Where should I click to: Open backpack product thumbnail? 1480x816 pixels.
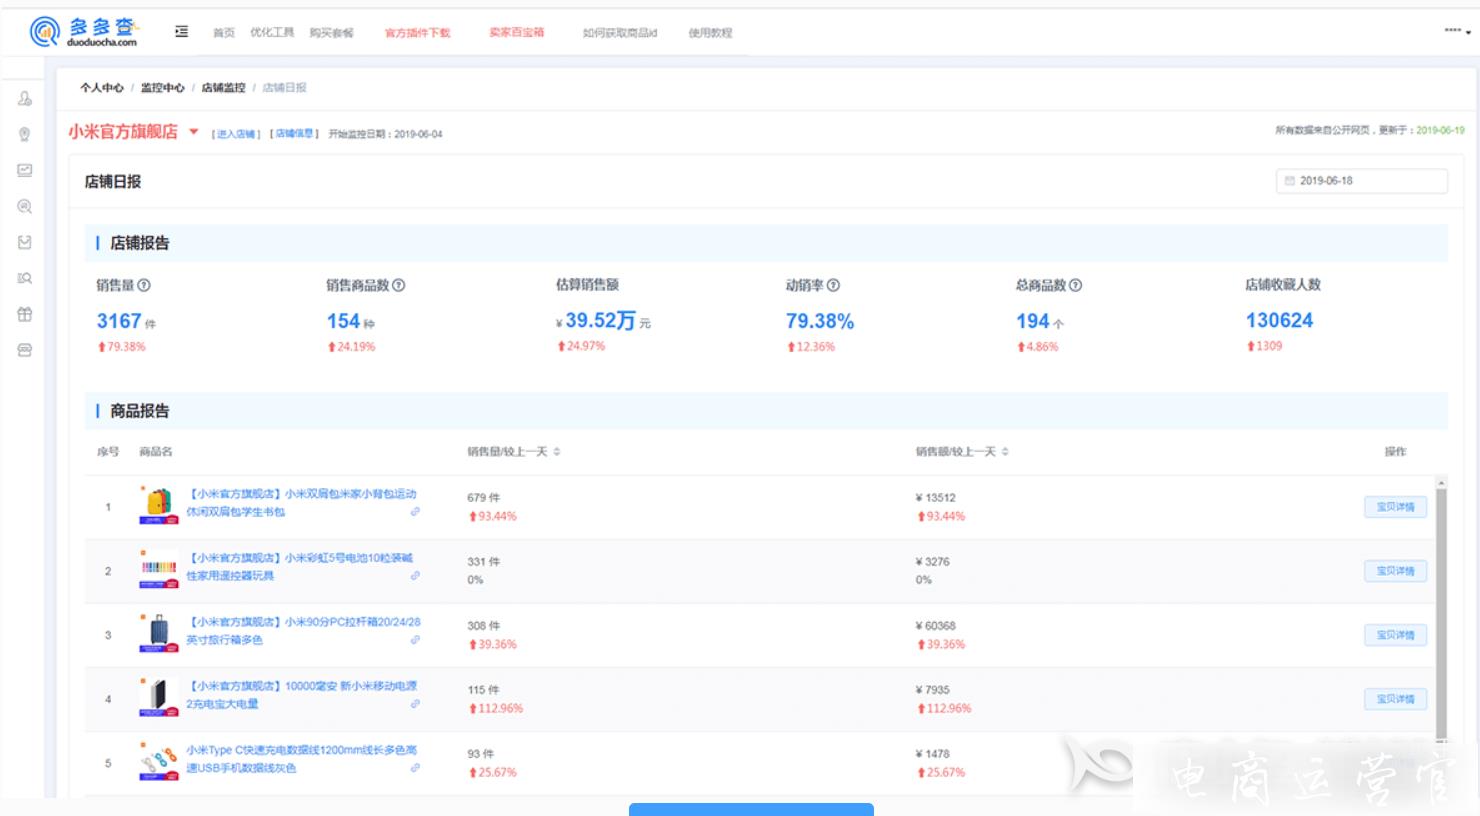tap(158, 506)
